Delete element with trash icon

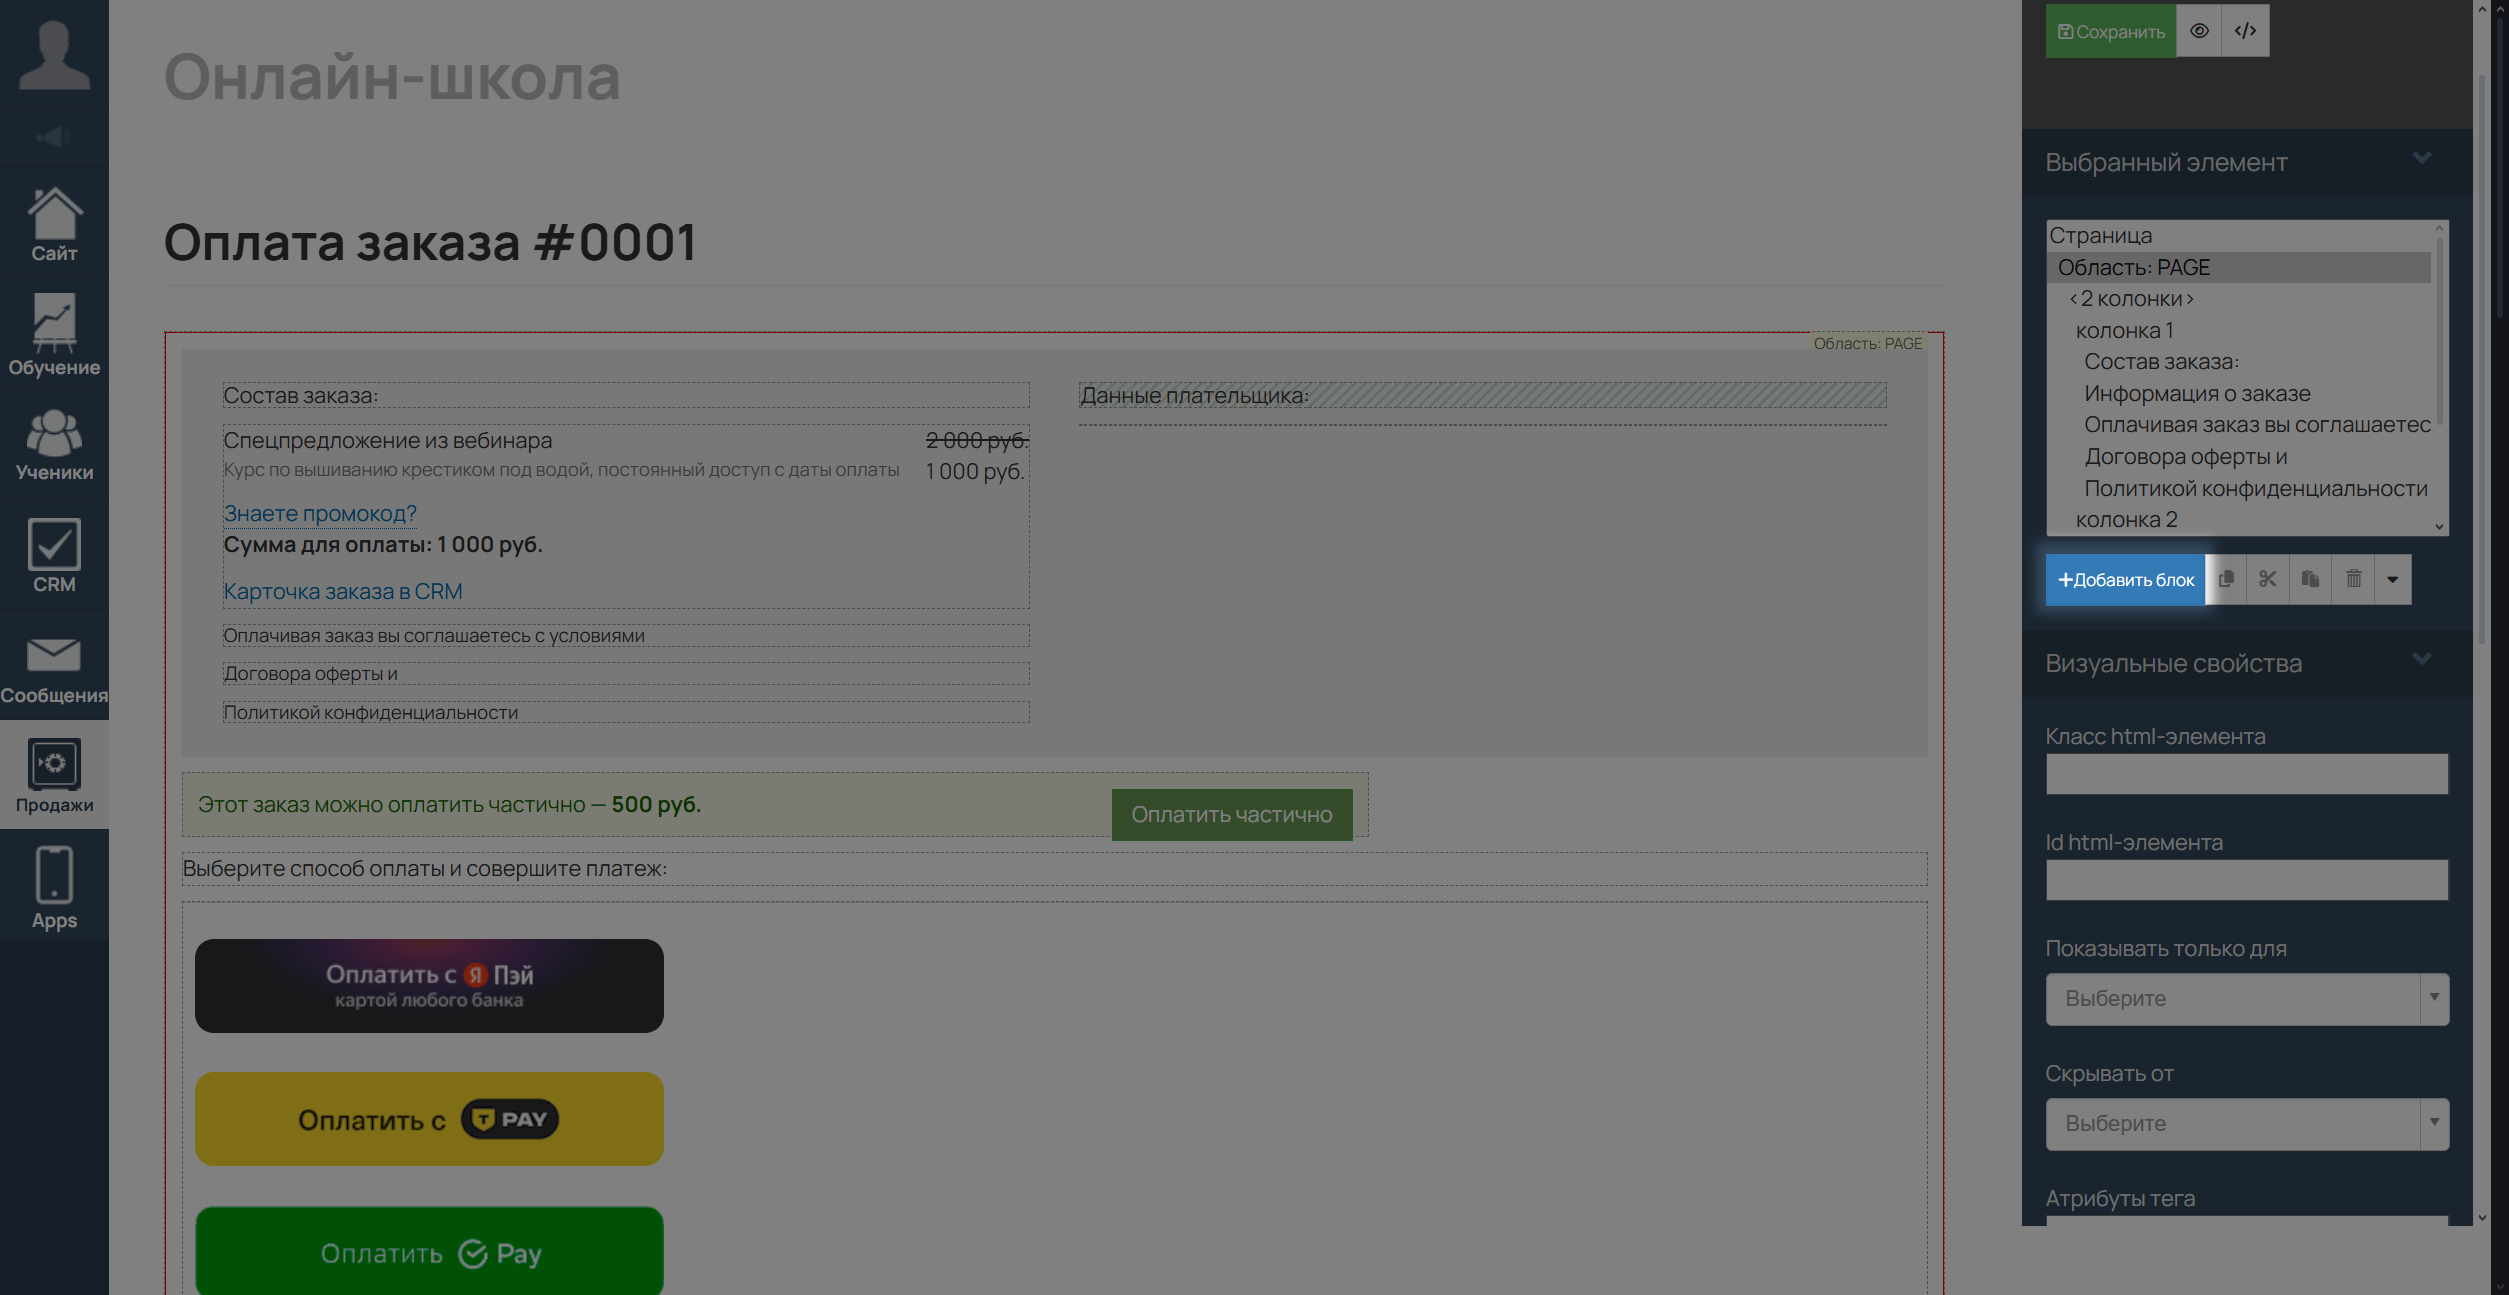tap(2354, 579)
